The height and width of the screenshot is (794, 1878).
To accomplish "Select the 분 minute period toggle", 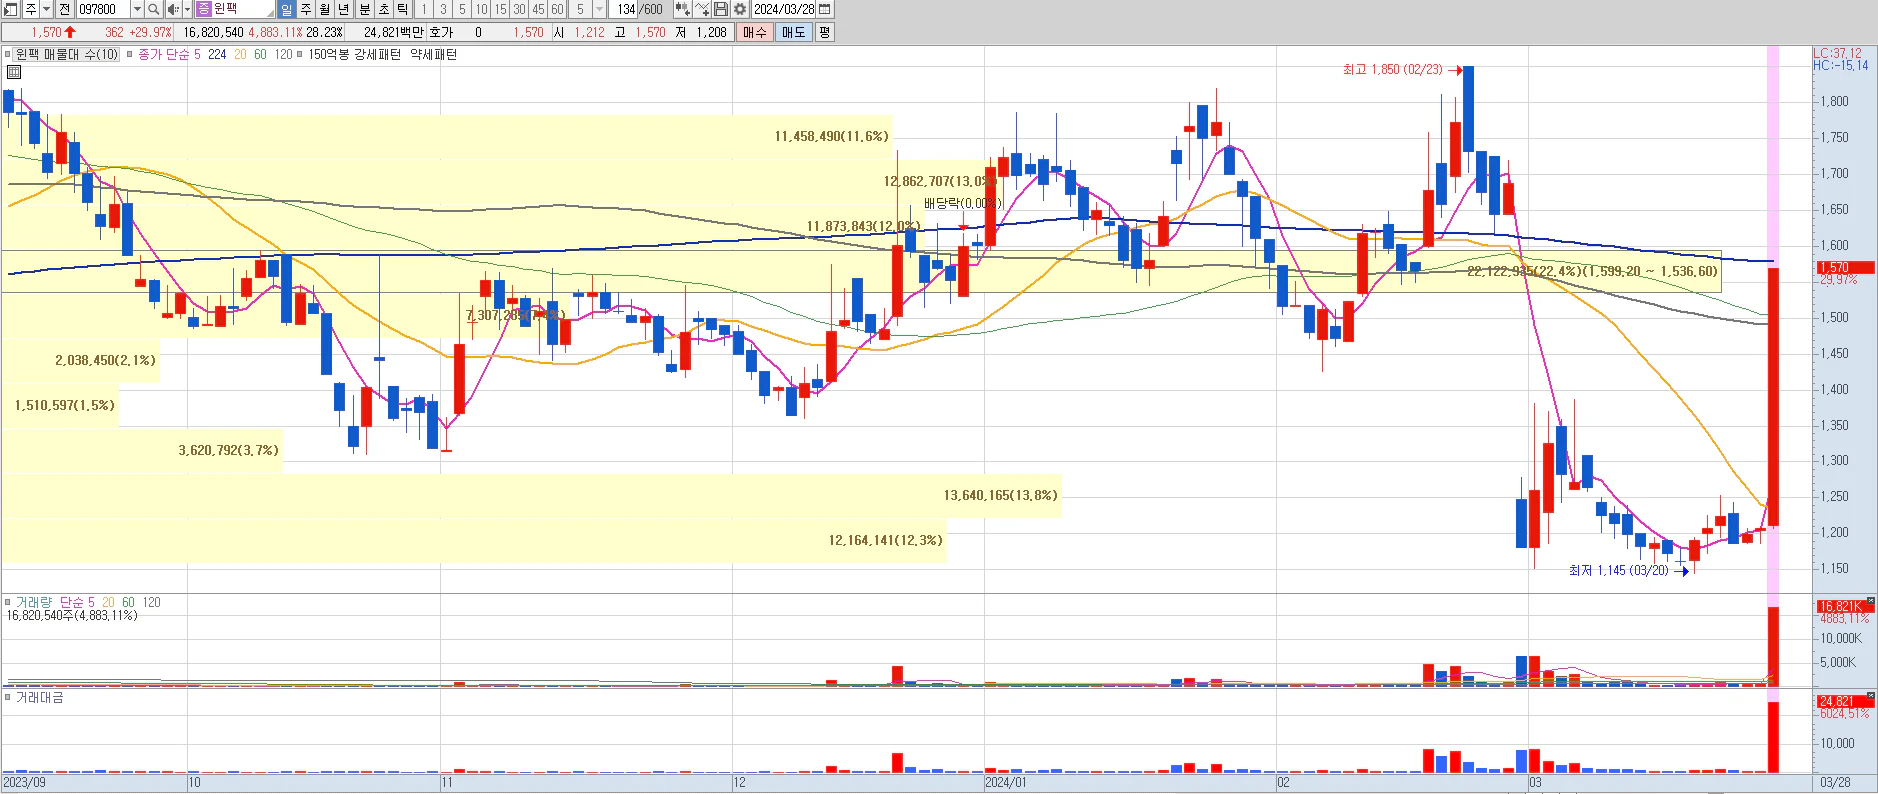I will [365, 9].
